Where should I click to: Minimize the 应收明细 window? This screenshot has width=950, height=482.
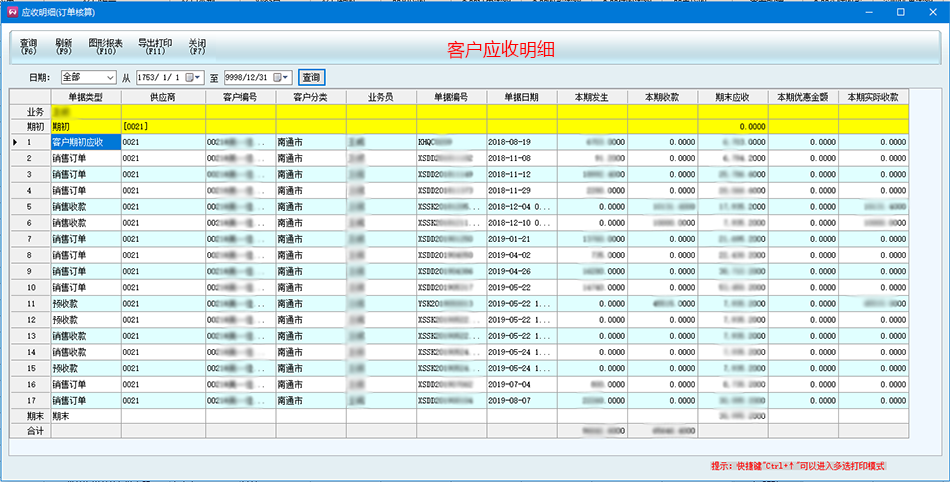pyautogui.click(x=869, y=12)
